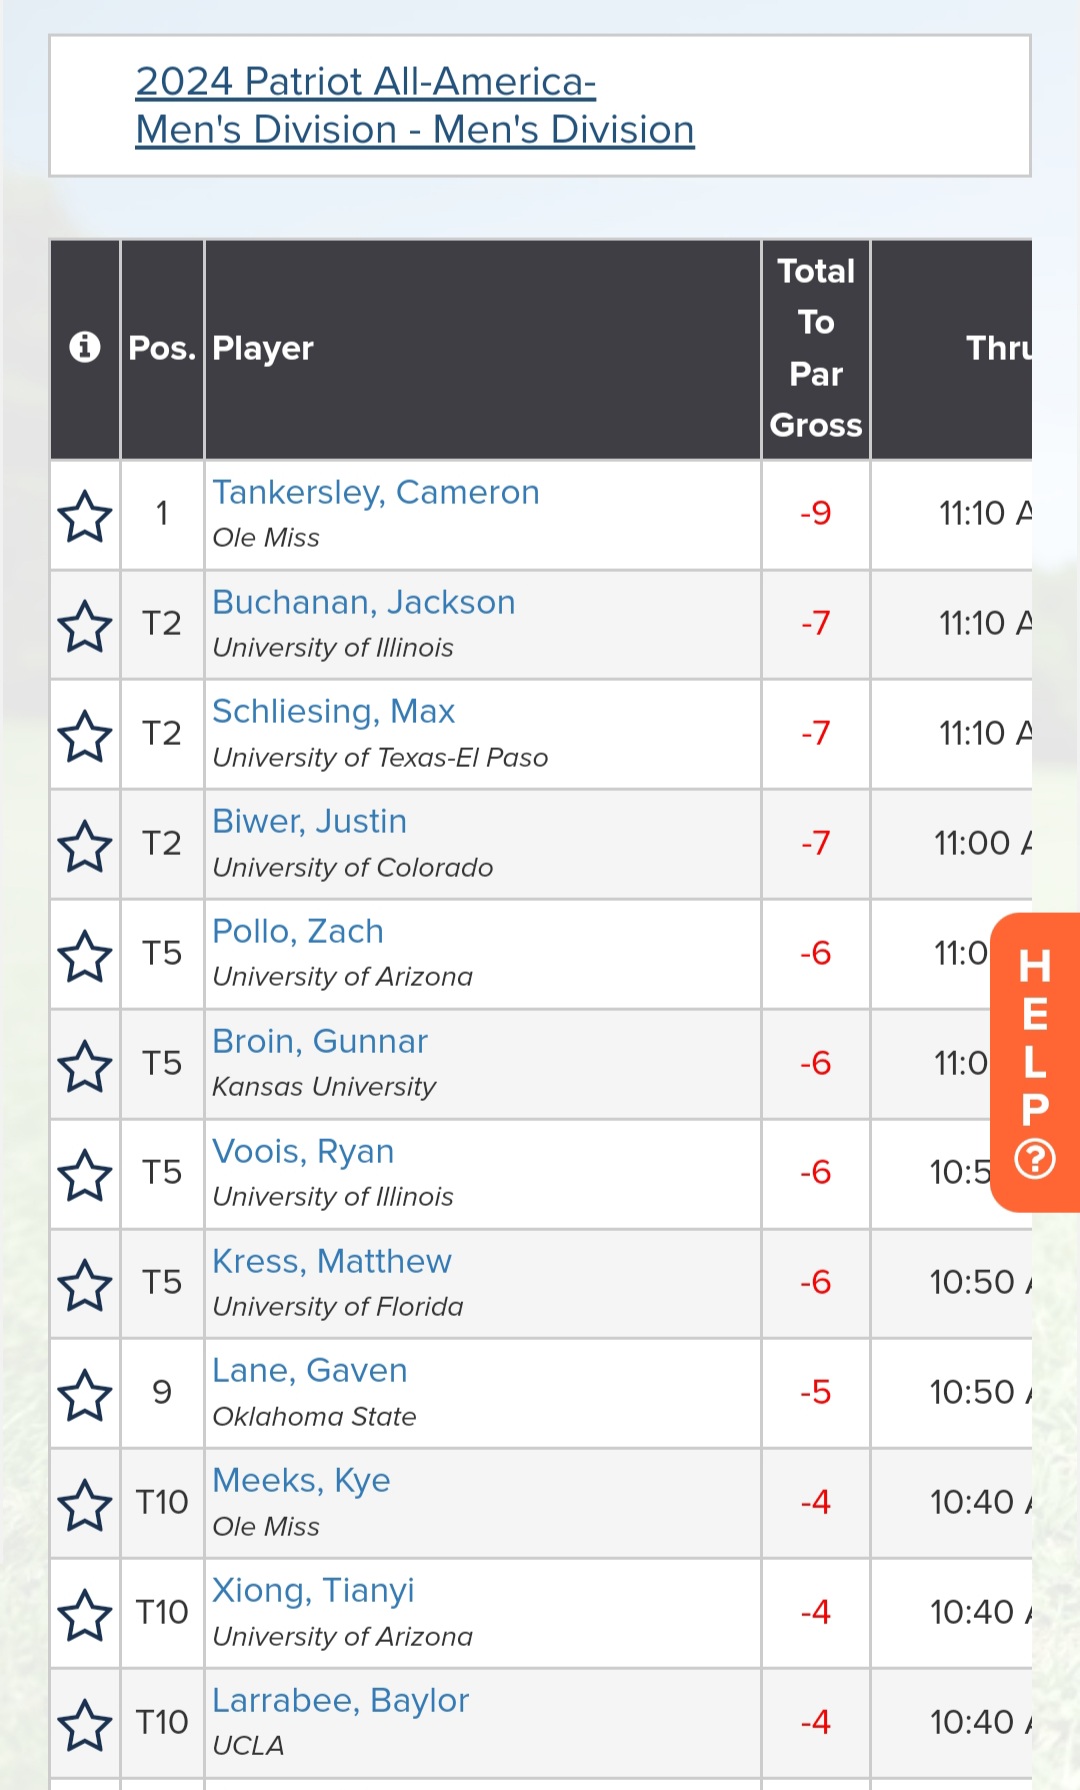Star Gaven Lane's row
1080x1790 pixels.
(x=85, y=1395)
